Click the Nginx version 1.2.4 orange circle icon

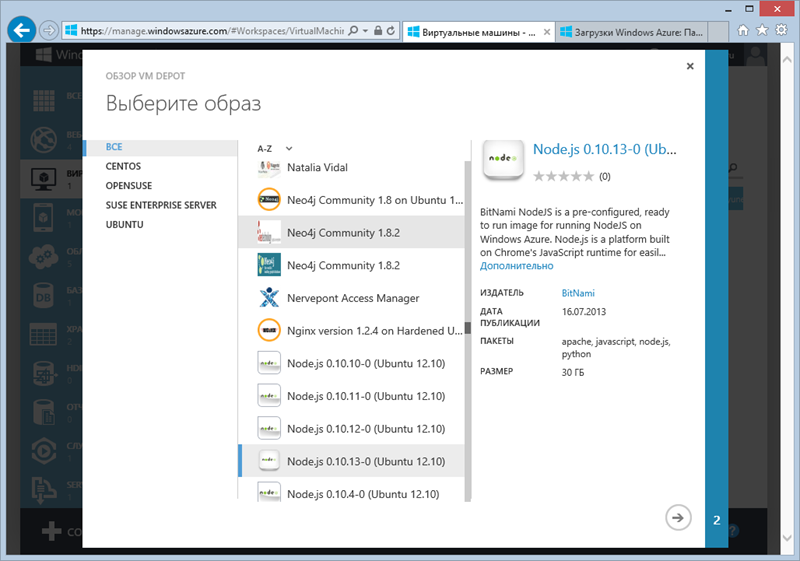[269, 330]
